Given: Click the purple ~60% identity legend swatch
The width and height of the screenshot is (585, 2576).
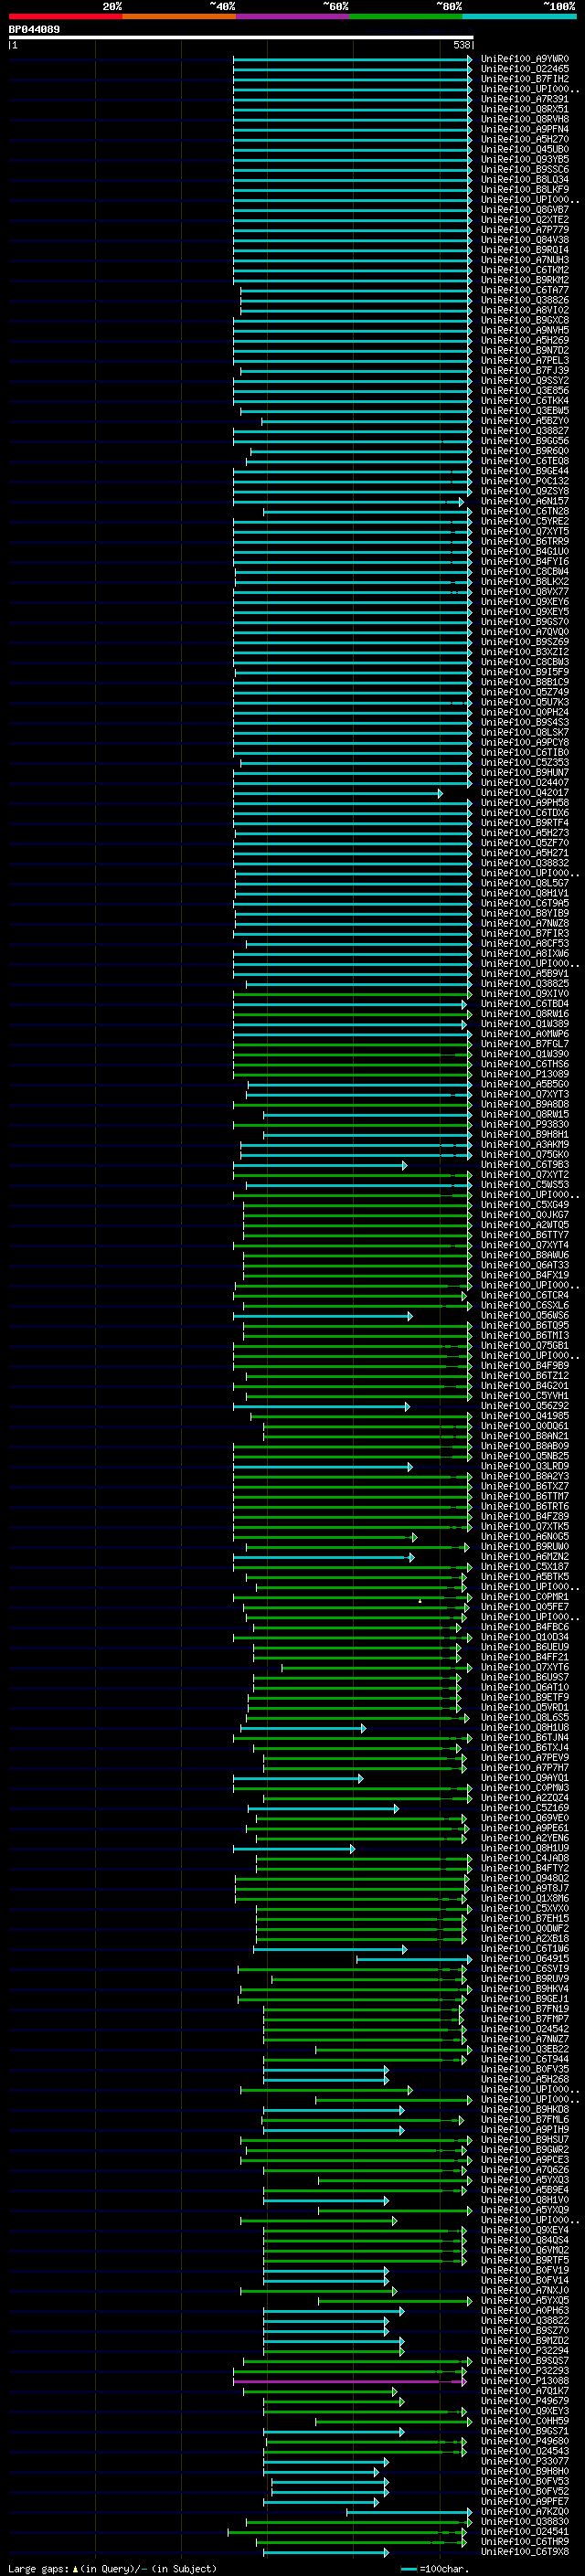Looking at the screenshot, I should (x=293, y=16).
